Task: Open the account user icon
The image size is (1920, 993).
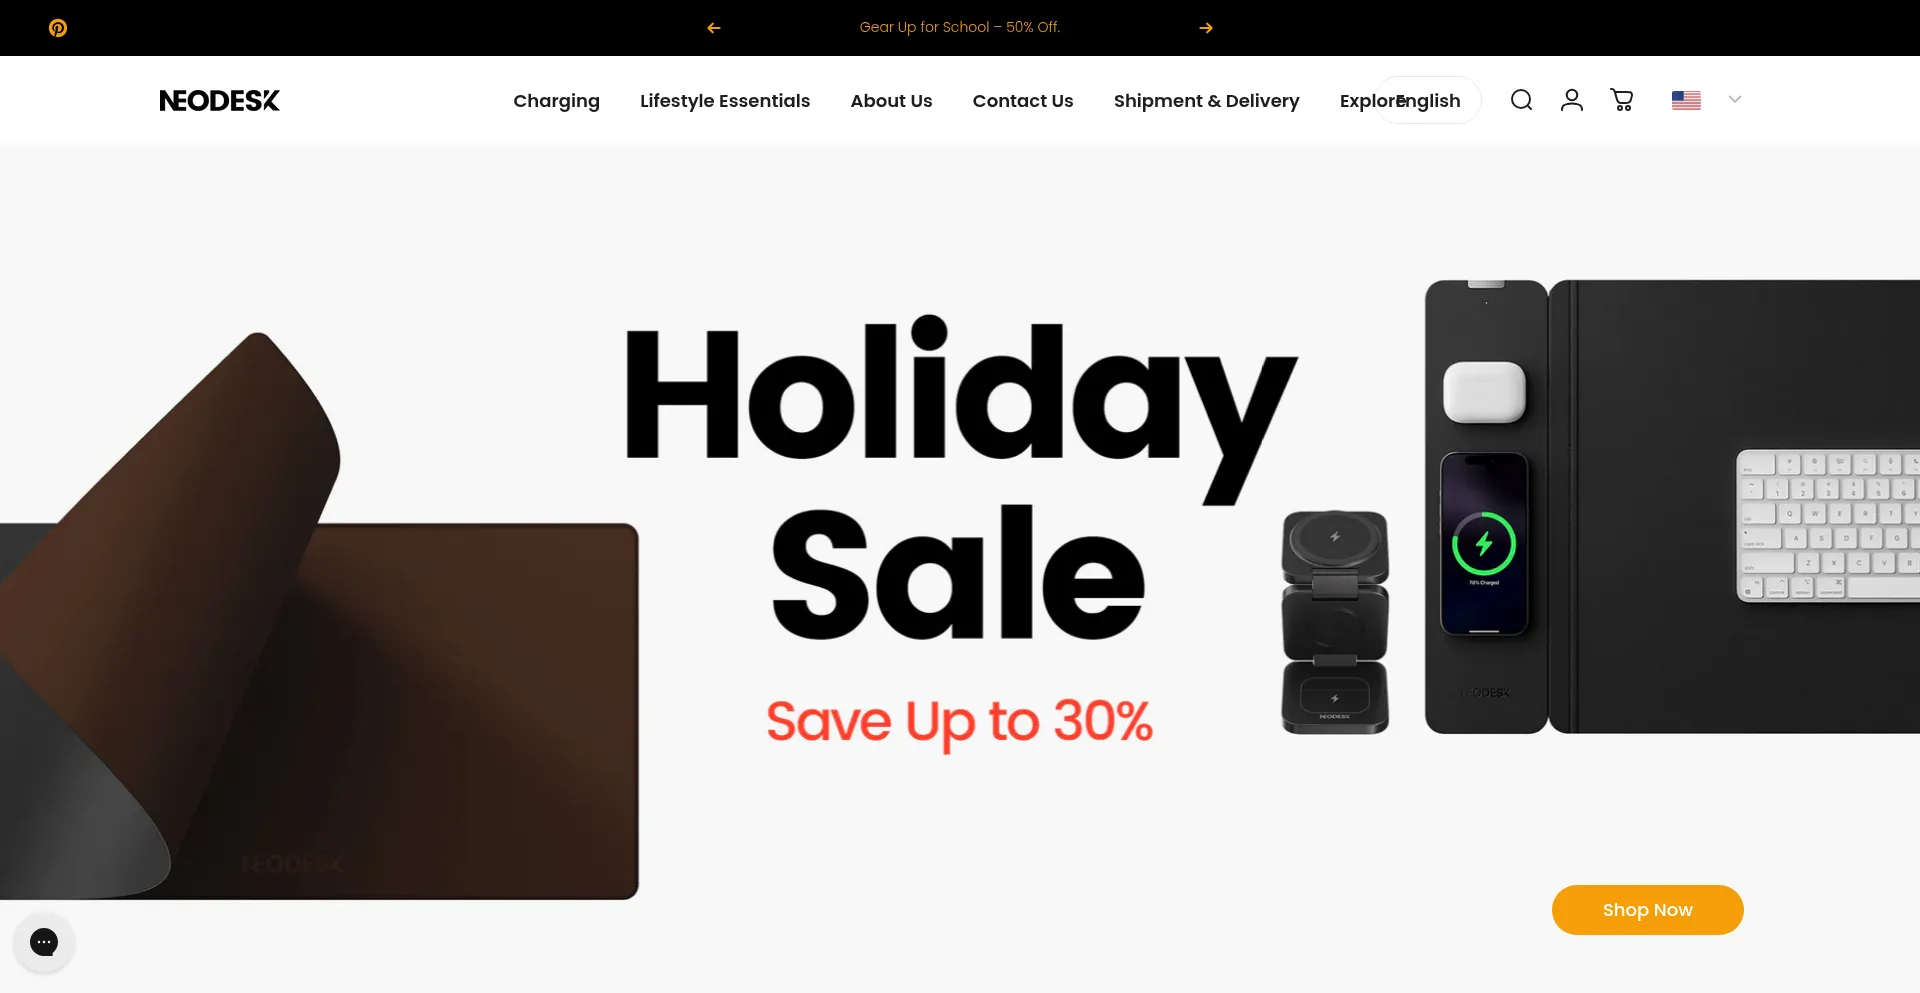Action: (x=1572, y=100)
